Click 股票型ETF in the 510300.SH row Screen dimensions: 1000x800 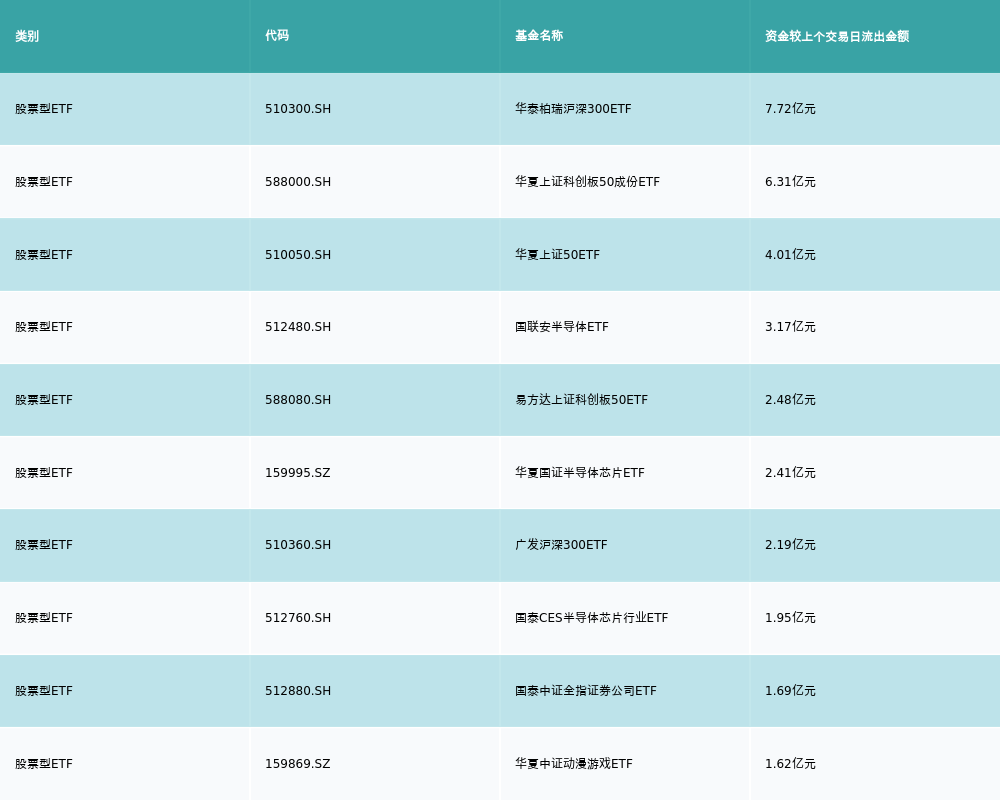44,109
